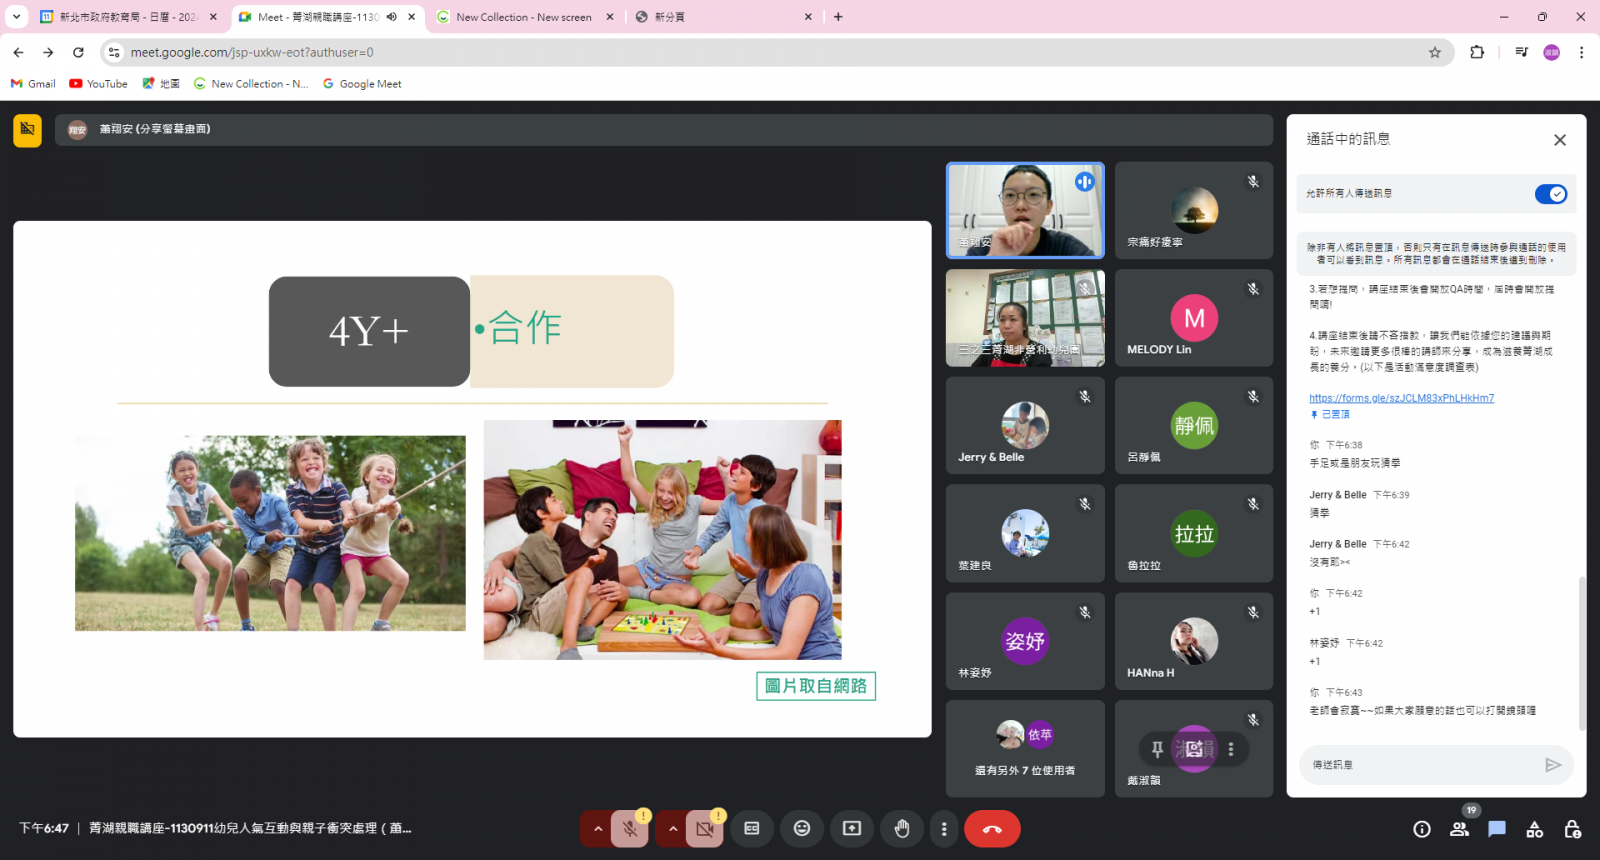Image resolution: width=1600 pixels, height=860 pixels.
Task: Open the forms.gle survey link in chat
Action: point(1401,398)
